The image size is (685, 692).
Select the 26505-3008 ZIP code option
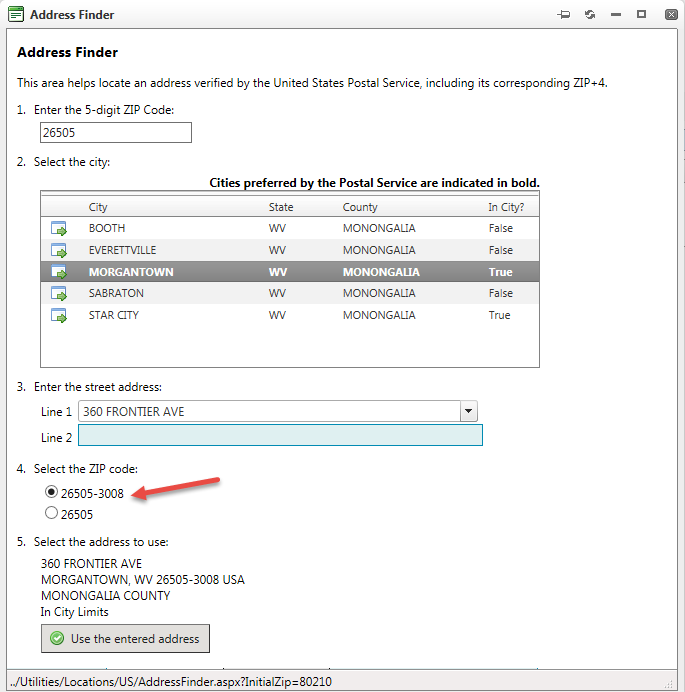pos(52,493)
